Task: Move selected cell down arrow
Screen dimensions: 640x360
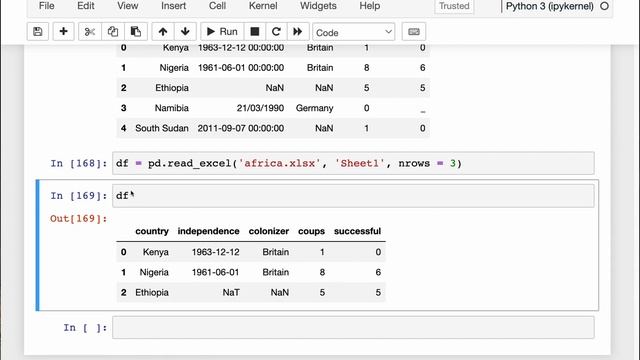Action: [x=185, y=31]
